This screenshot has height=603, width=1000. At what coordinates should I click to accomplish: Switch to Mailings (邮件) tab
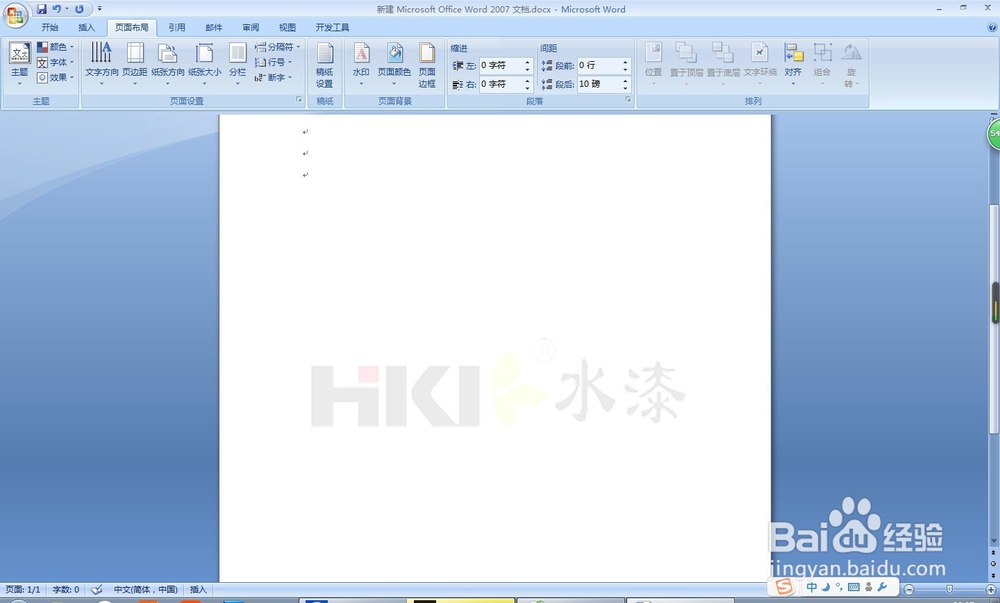pyautogui.click(x=214, y=27)
